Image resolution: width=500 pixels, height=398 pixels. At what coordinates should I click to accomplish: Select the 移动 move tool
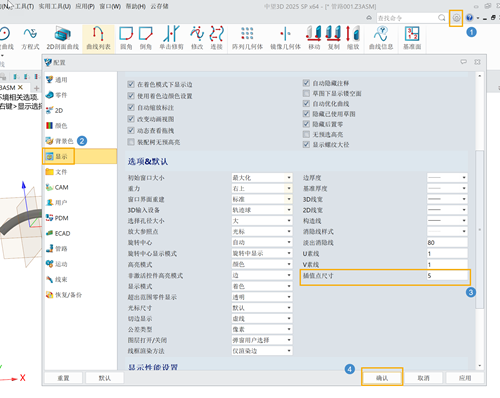314,38
